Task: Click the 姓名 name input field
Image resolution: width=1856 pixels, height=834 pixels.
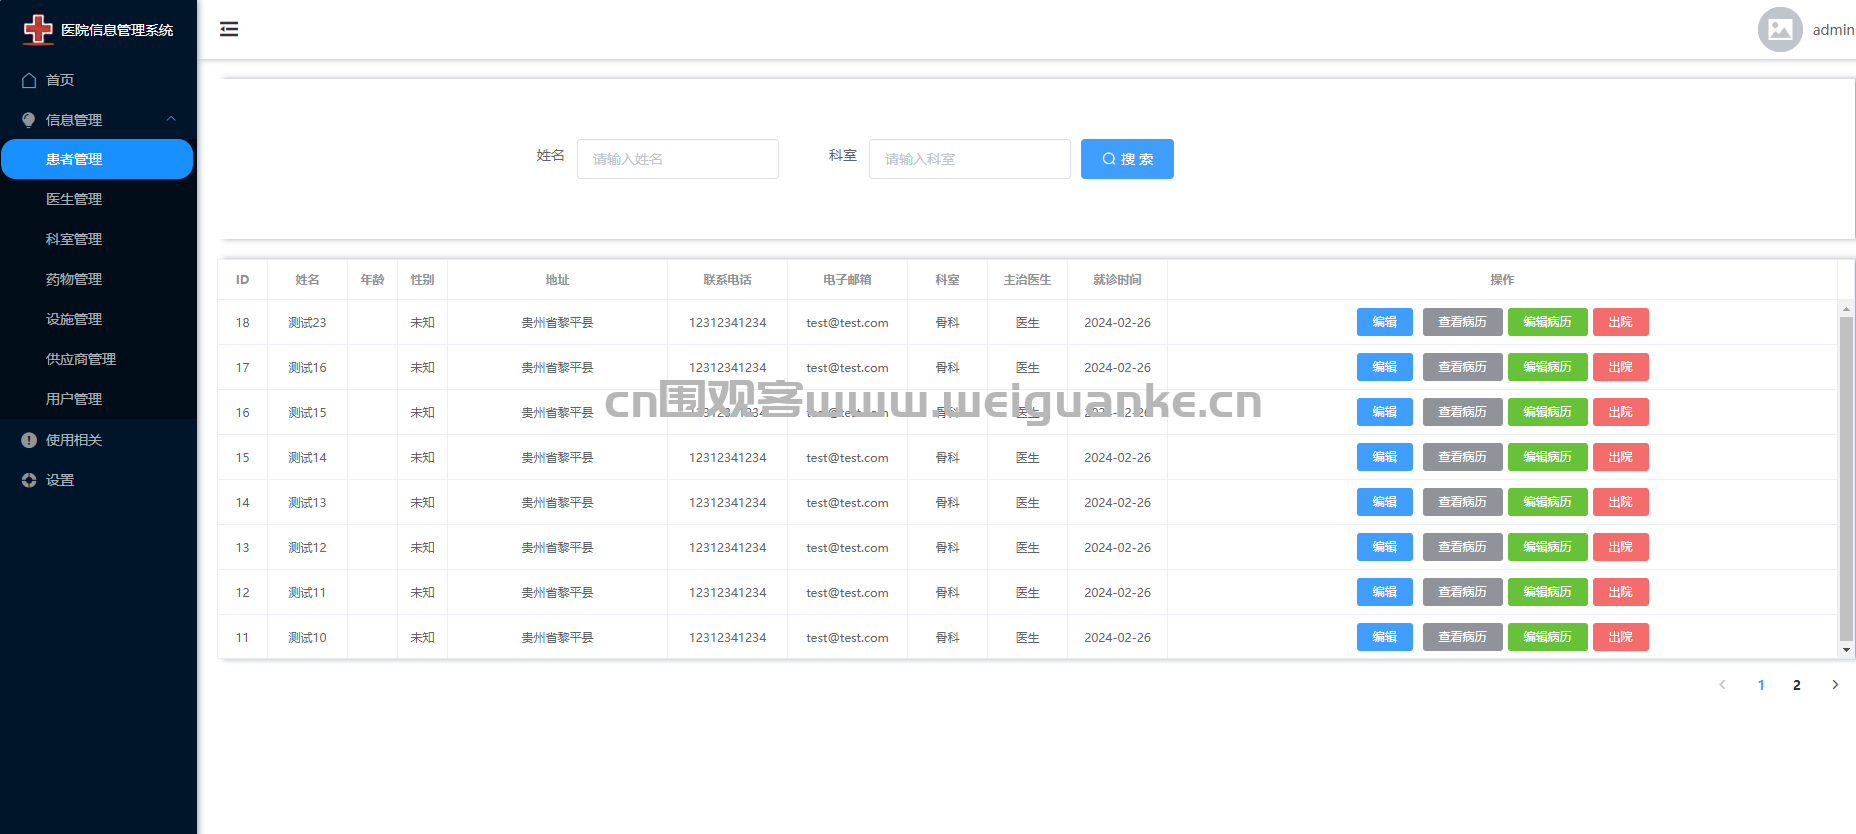Action: [677, 159]
